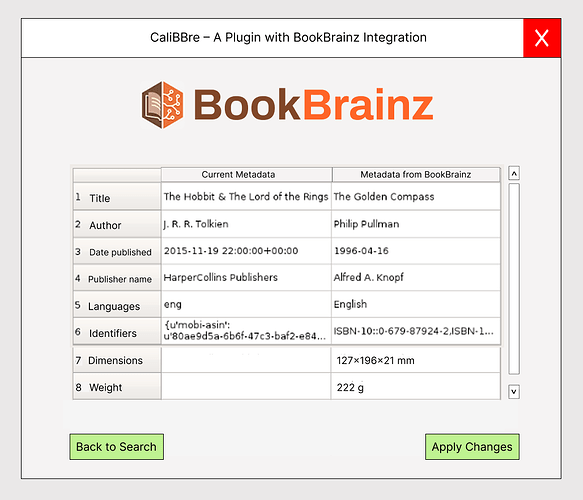Click the Philip Pullman author cell

[416, 224]
